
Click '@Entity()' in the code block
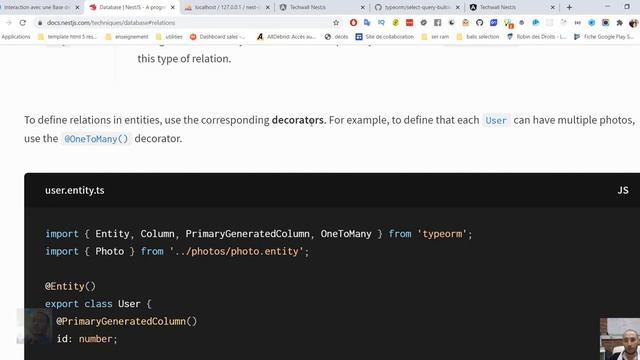[x=70, y=286]
